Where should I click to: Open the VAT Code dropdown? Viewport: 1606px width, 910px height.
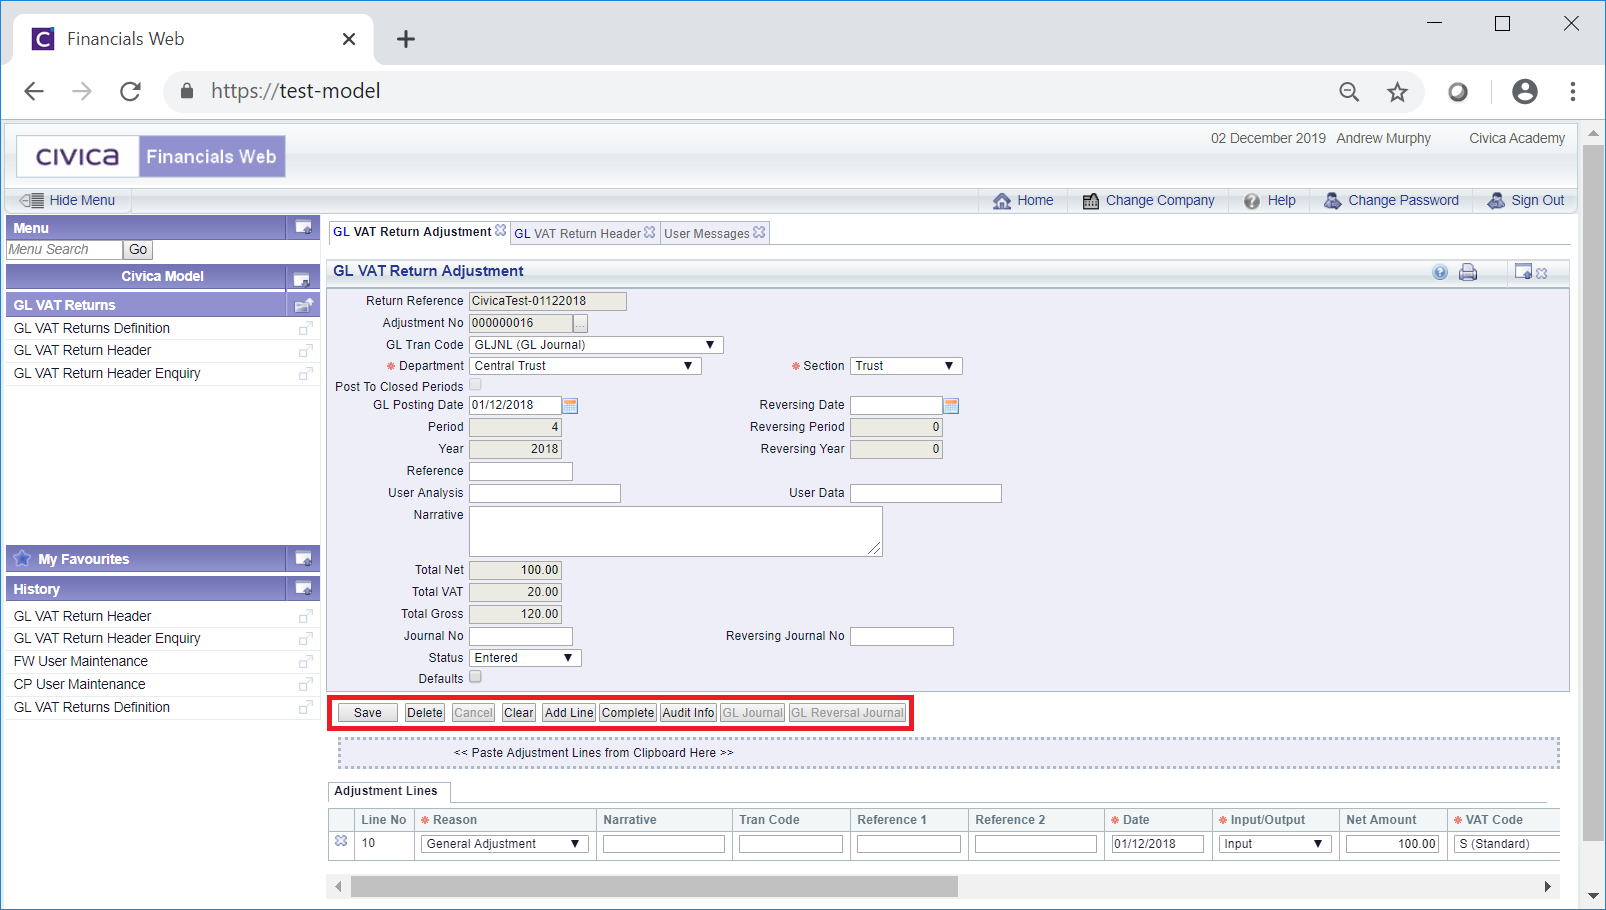click(x=1507, y=844)
